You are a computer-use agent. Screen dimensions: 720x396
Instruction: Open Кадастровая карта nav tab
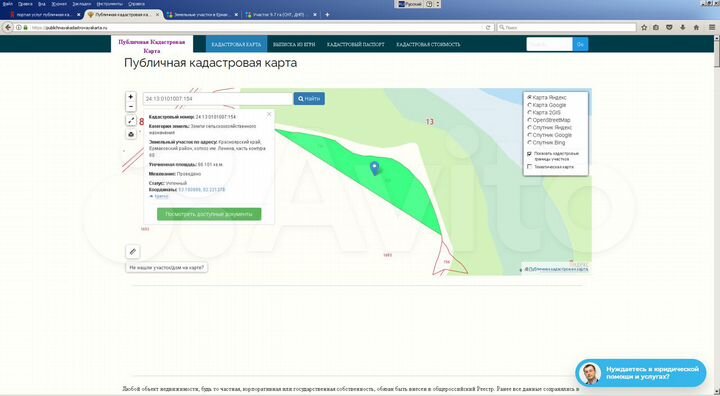236,45
